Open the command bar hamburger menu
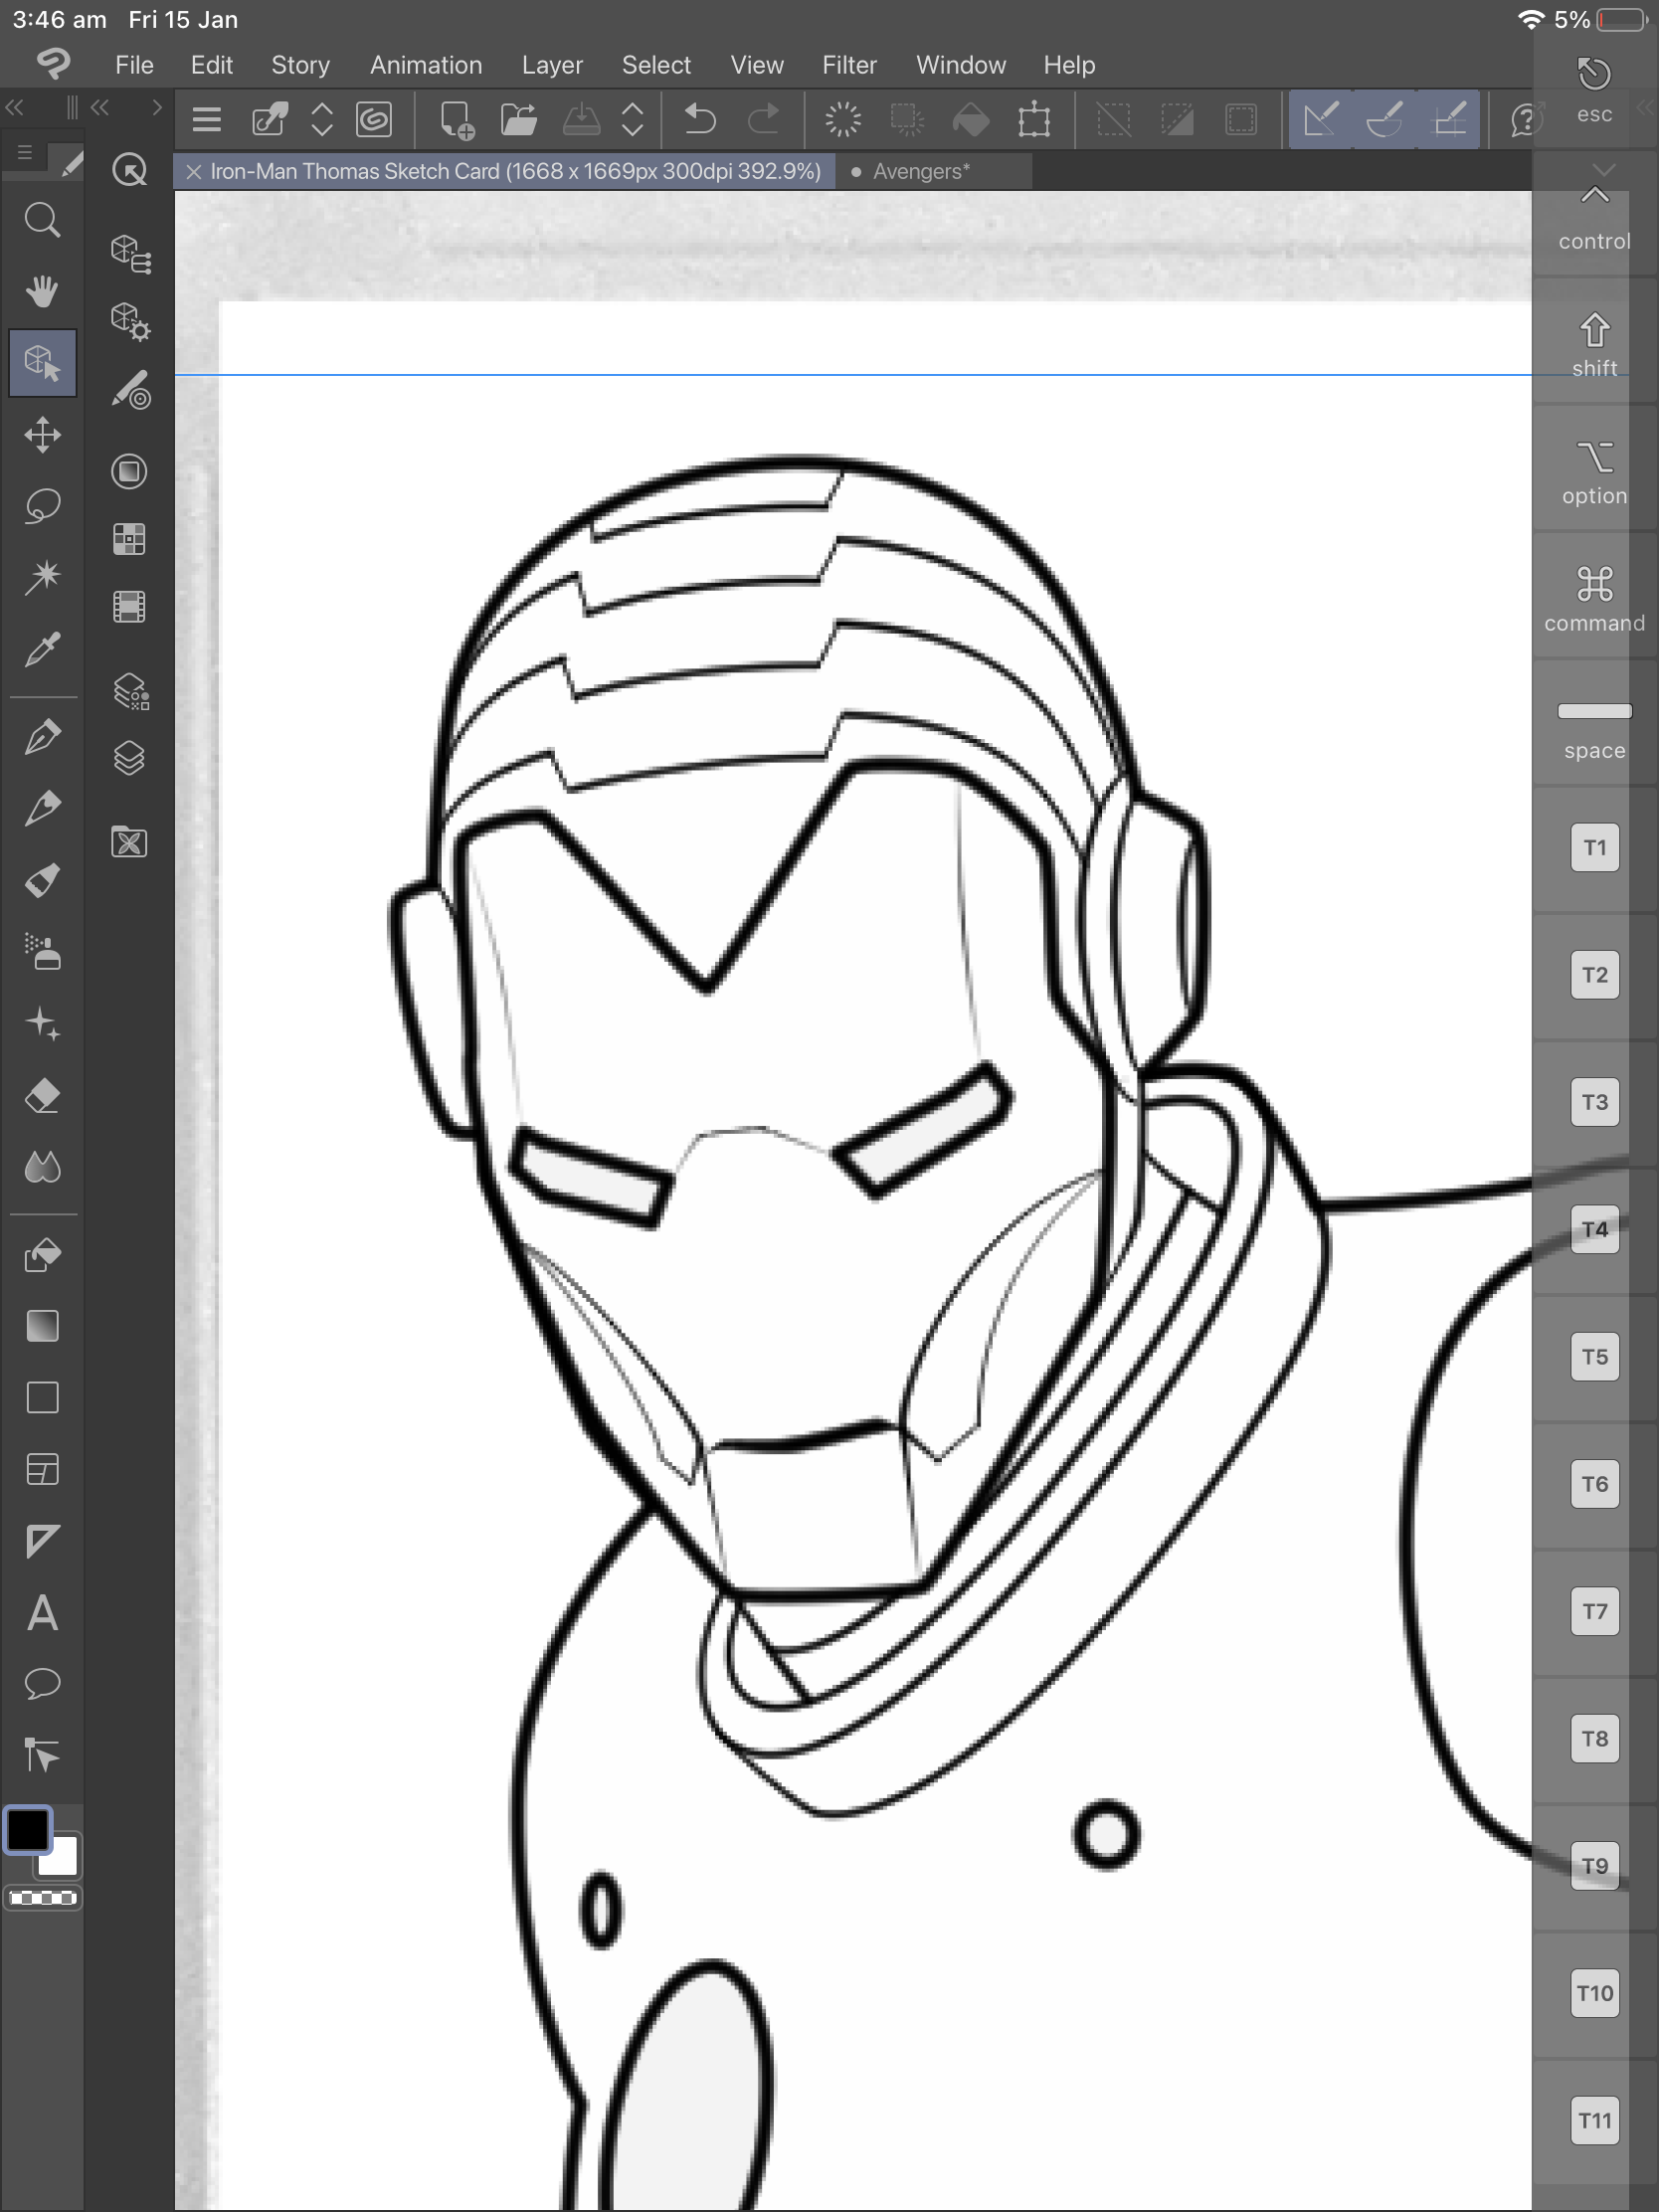The height and width of the screenshot is (2212, 1659). click(206, 120)
